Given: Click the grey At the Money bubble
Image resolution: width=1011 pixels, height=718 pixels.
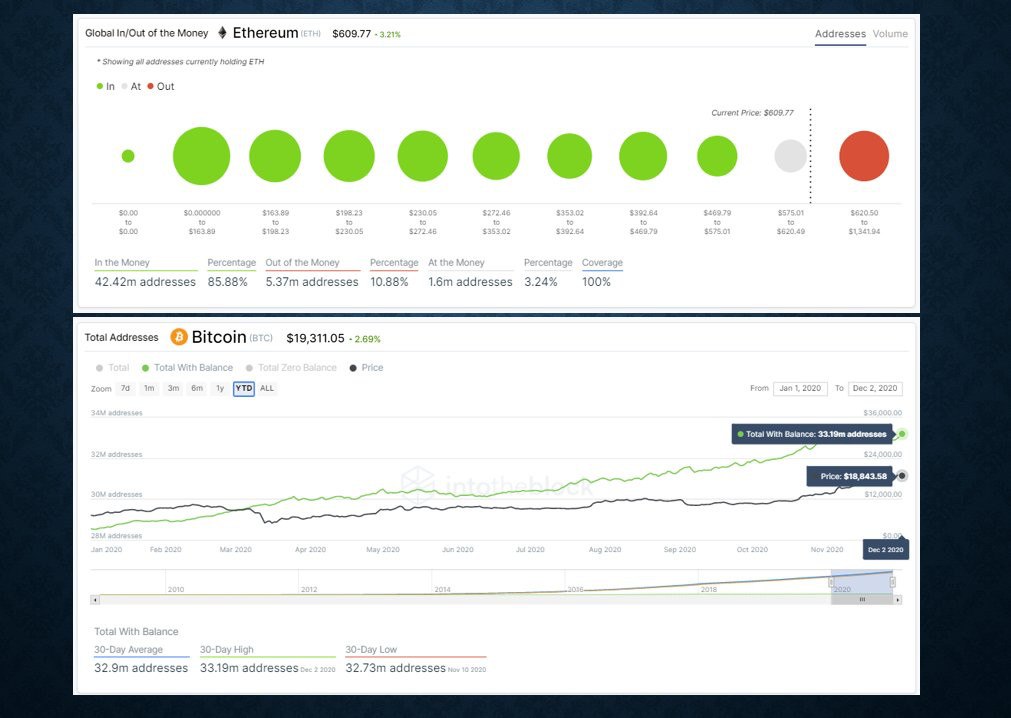Looking at the screenshot, I should pos(790,156).
